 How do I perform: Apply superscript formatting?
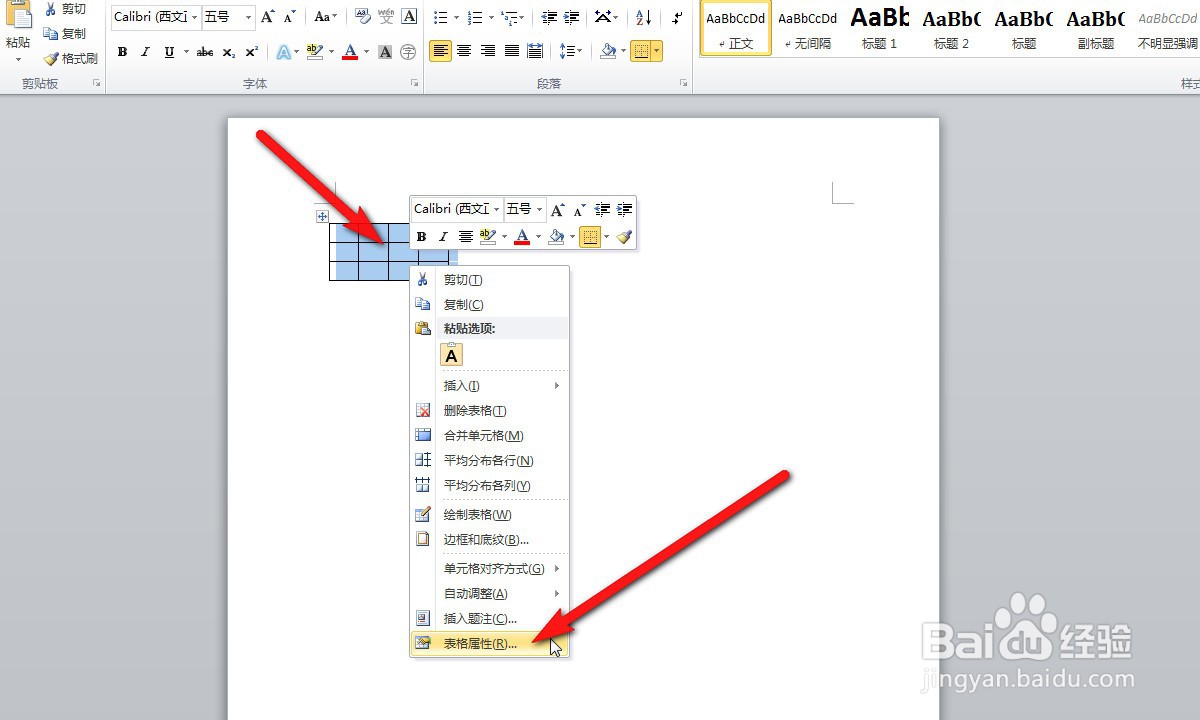pyautogui.click(x=252, y=52)
